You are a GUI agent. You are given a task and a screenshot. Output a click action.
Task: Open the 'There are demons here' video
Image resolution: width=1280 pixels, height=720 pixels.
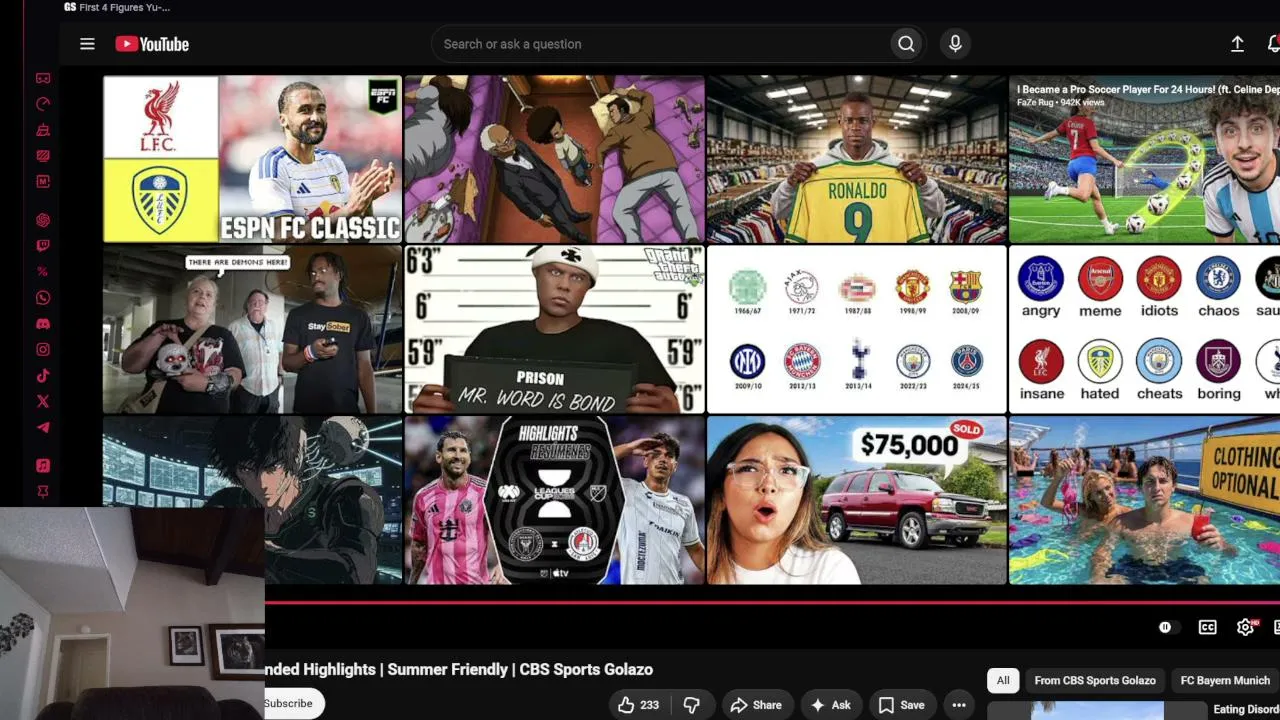(252, 329)
